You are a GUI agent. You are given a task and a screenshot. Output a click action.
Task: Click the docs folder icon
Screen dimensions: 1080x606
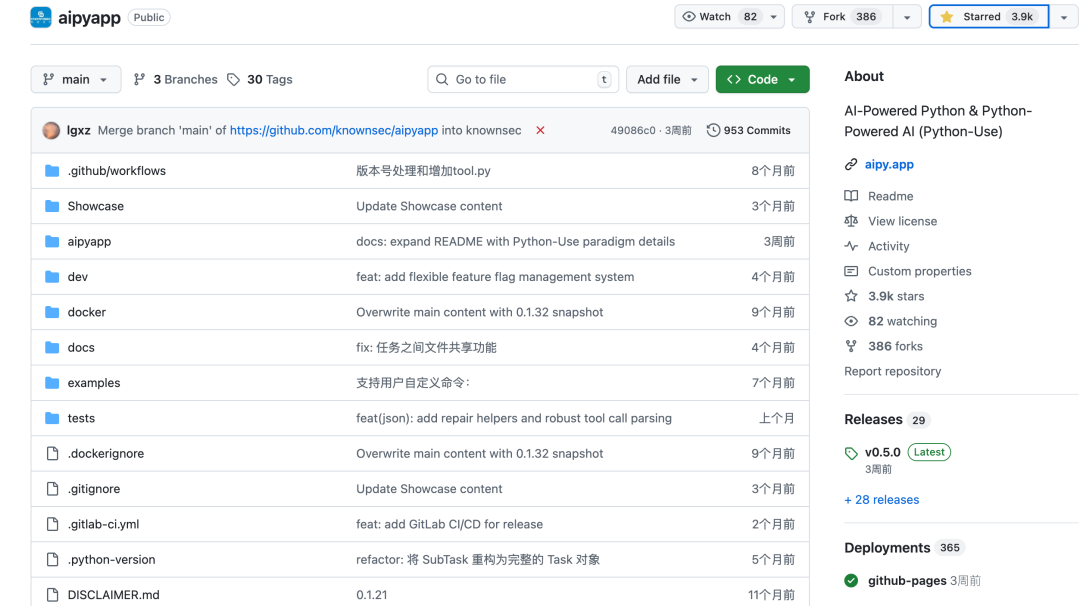[52, 347]
